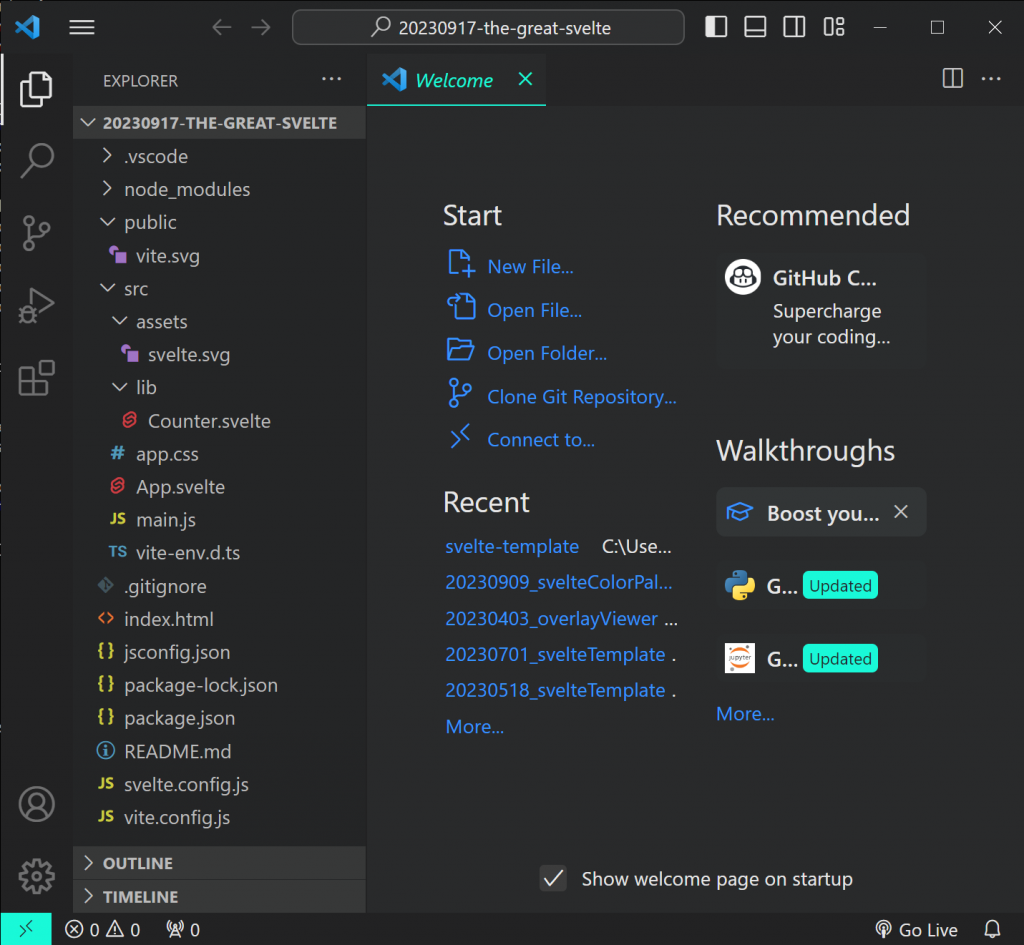Toggle the bottom panel layout icon
The width and height of the screenshot is (1024, 945).
click(755, 27)
